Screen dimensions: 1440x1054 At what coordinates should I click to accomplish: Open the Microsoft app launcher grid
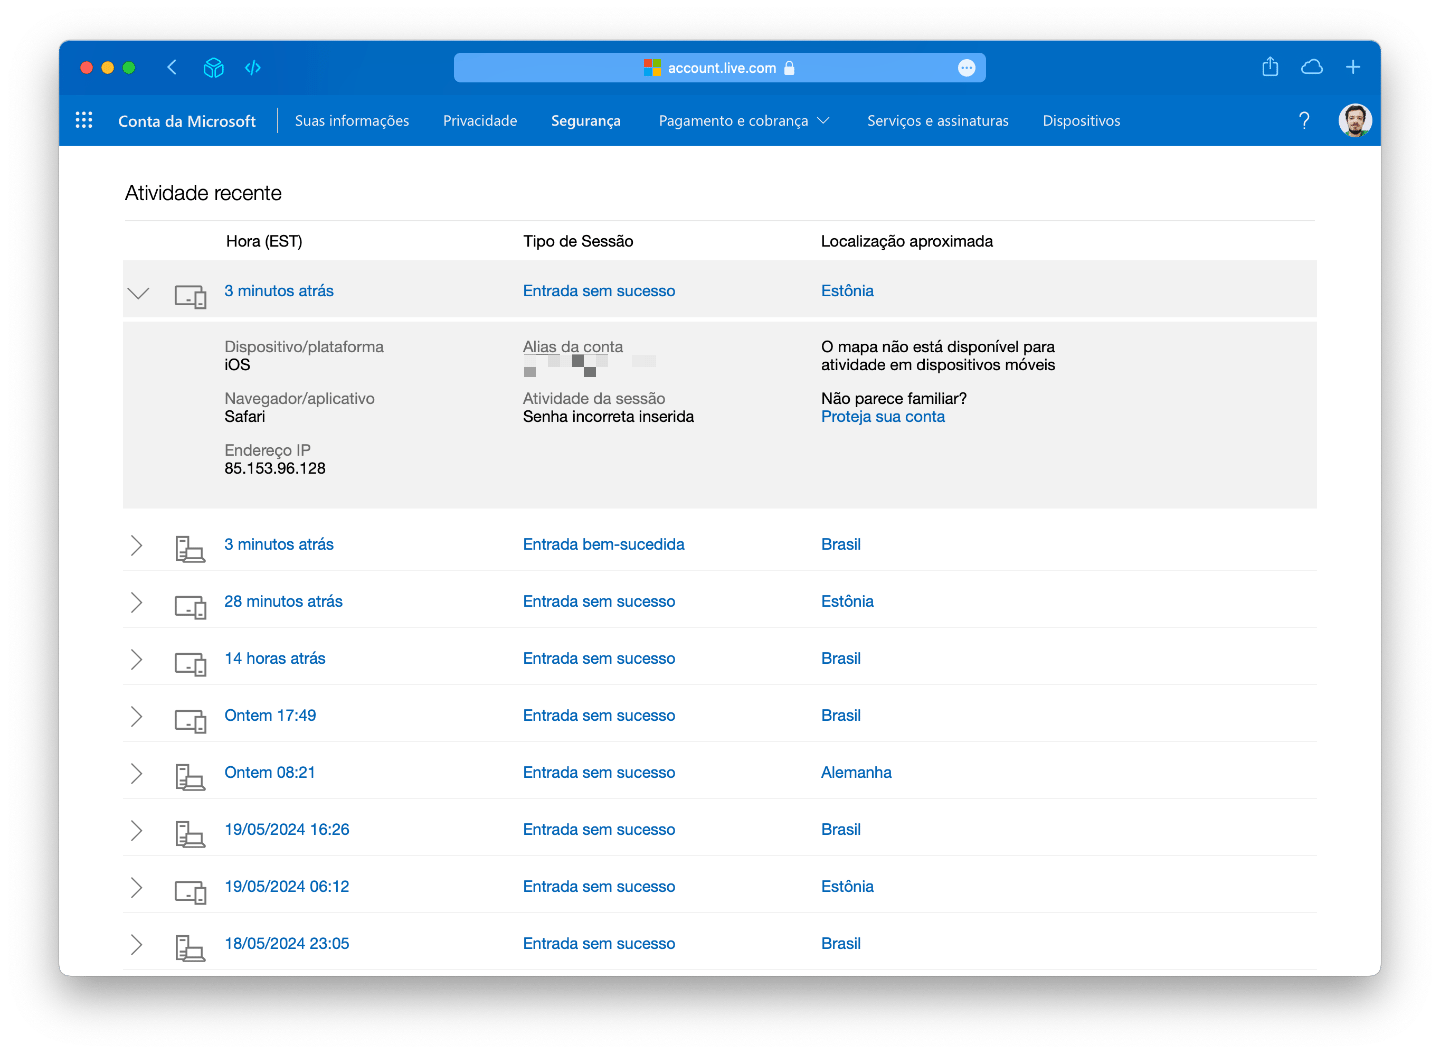point(84,120)
